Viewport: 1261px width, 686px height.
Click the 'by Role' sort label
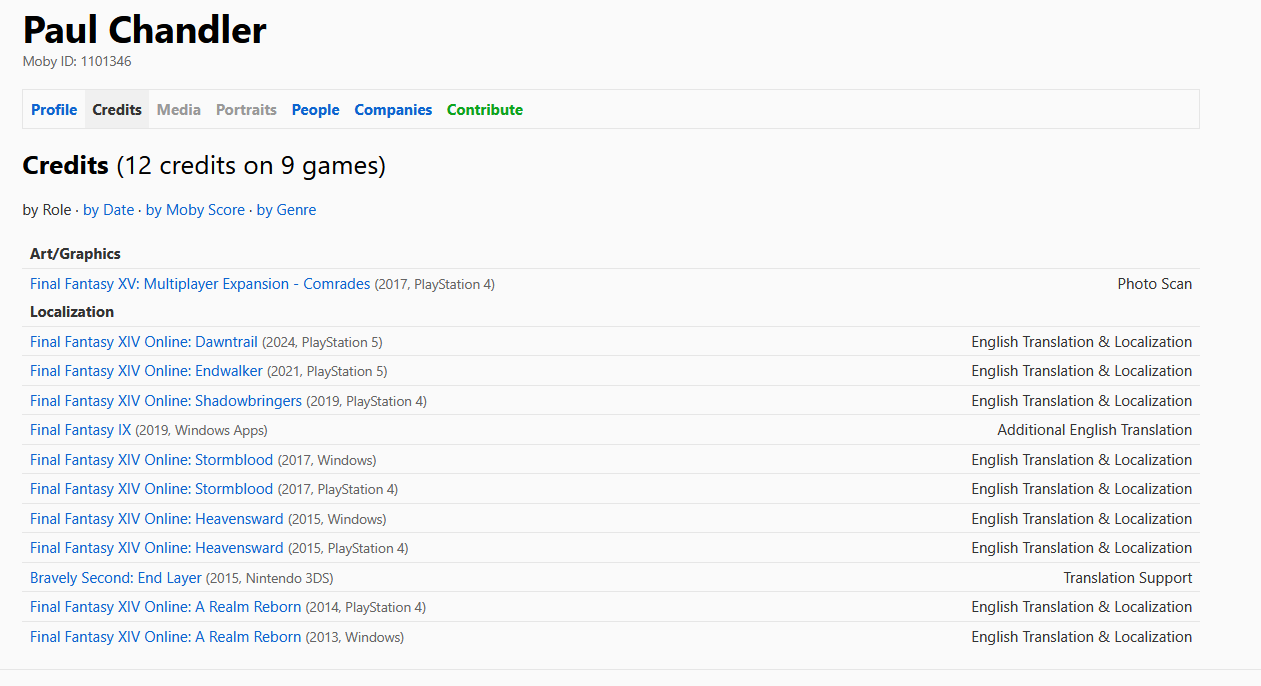pyautogui.click(x=47, y=210)
